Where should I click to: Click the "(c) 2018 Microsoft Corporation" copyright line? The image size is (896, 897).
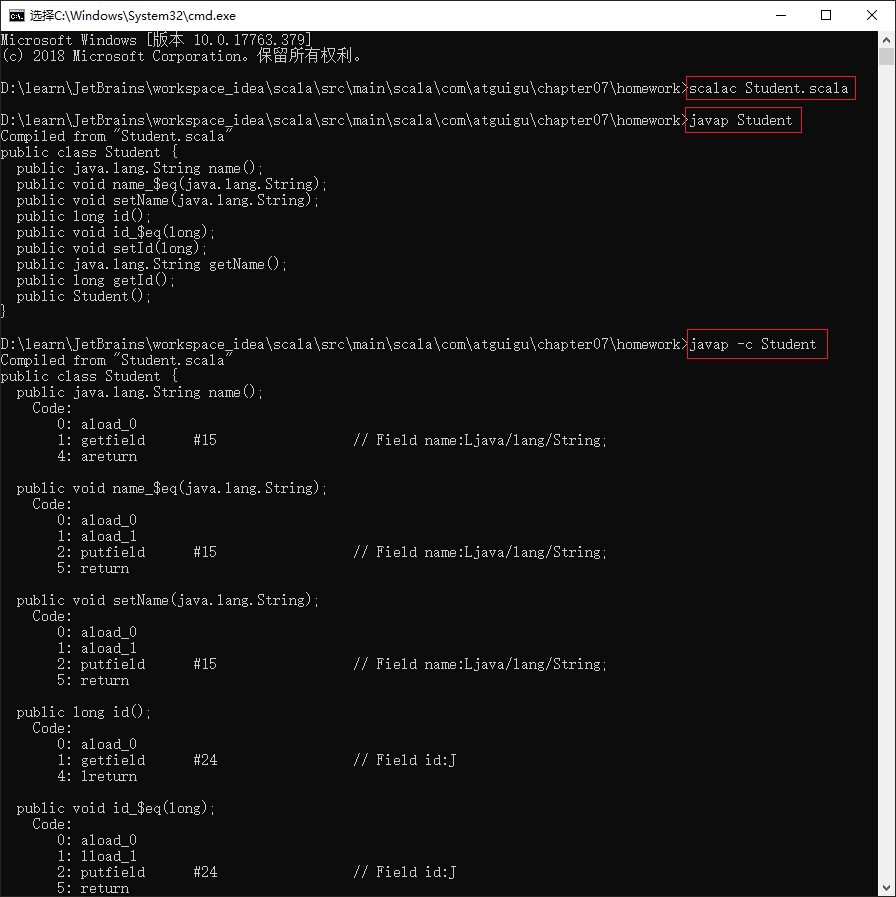[x=181, y=56]
